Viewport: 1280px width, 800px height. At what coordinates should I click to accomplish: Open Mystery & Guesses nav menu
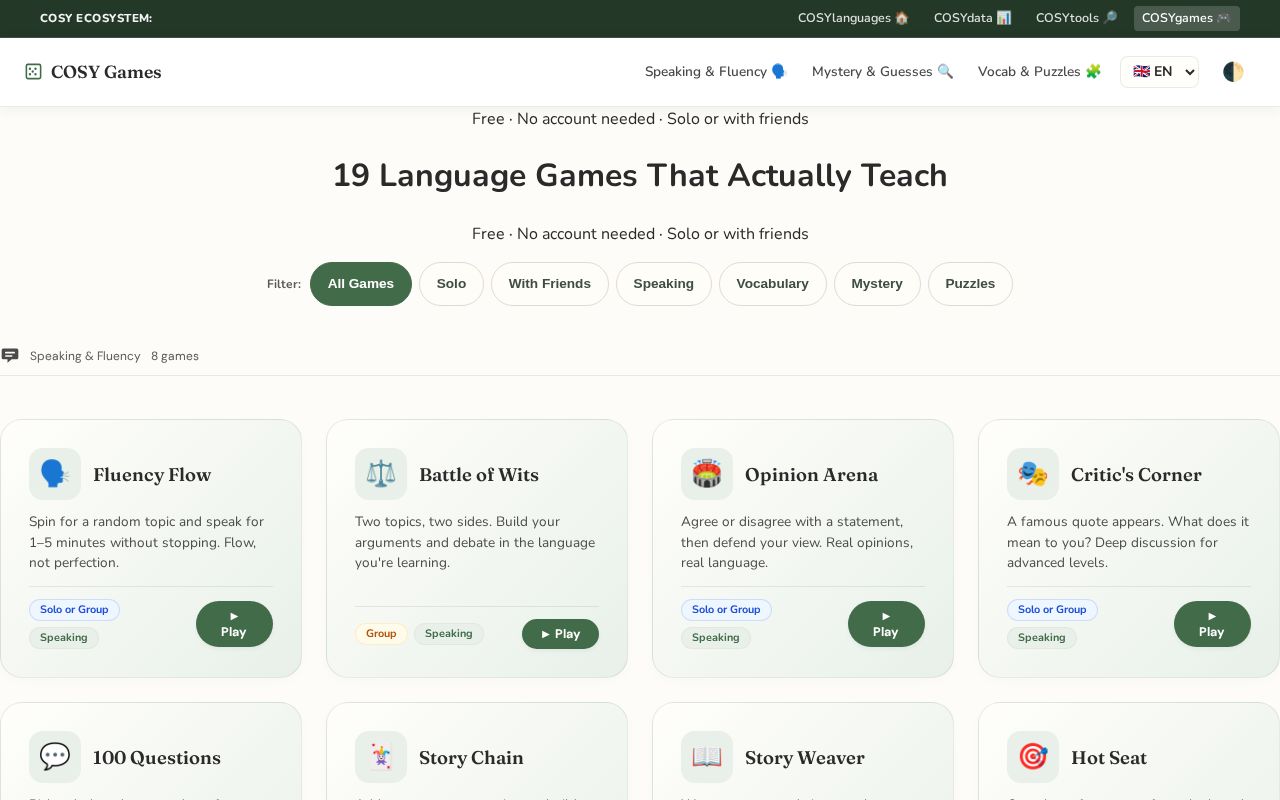point(883,72)
